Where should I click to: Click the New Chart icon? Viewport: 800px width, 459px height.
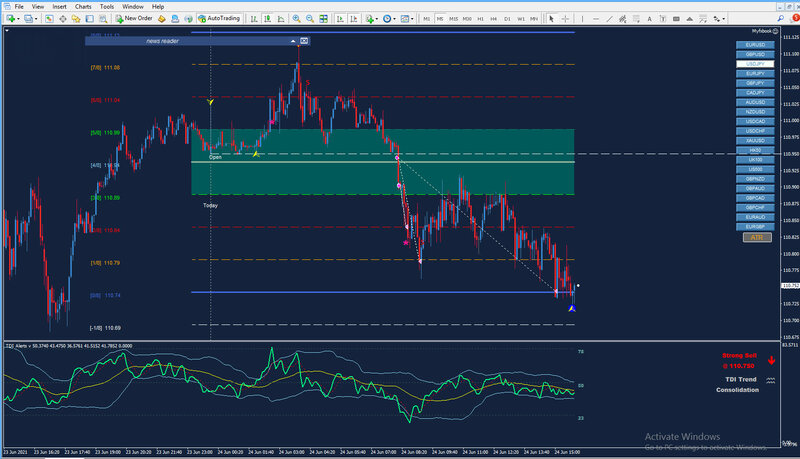pos(11,19)
